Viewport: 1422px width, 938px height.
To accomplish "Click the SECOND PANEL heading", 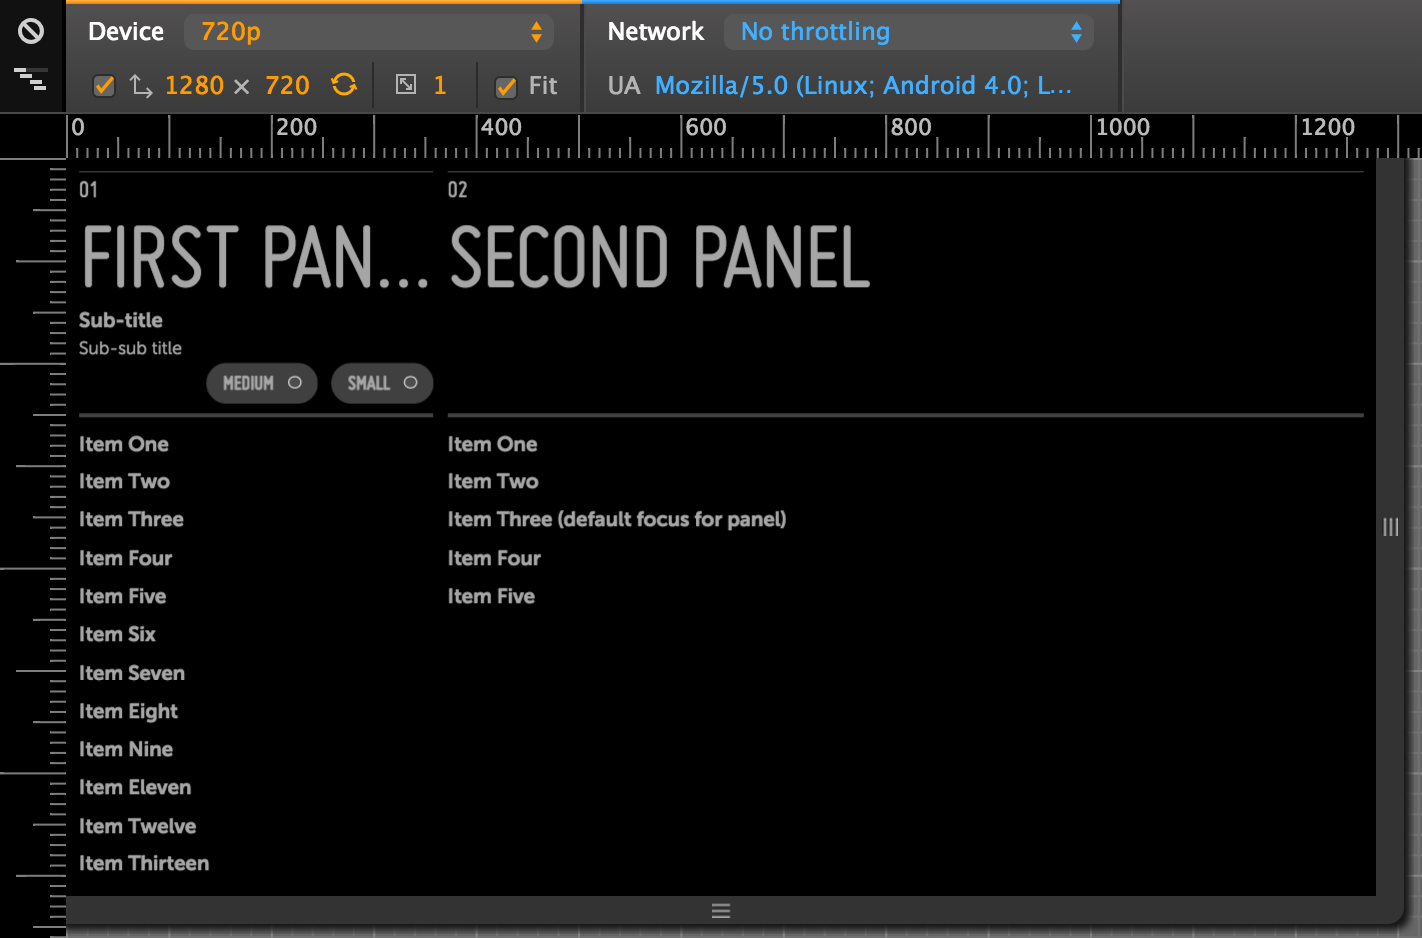I will [659, 257].
